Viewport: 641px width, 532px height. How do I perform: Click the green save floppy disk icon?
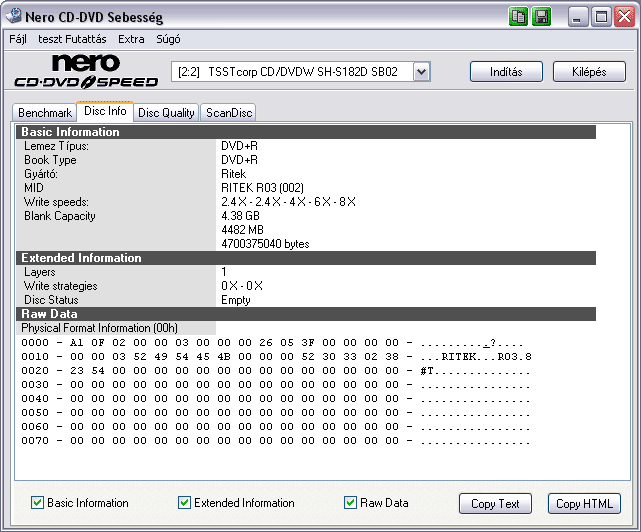coord(542,17)
